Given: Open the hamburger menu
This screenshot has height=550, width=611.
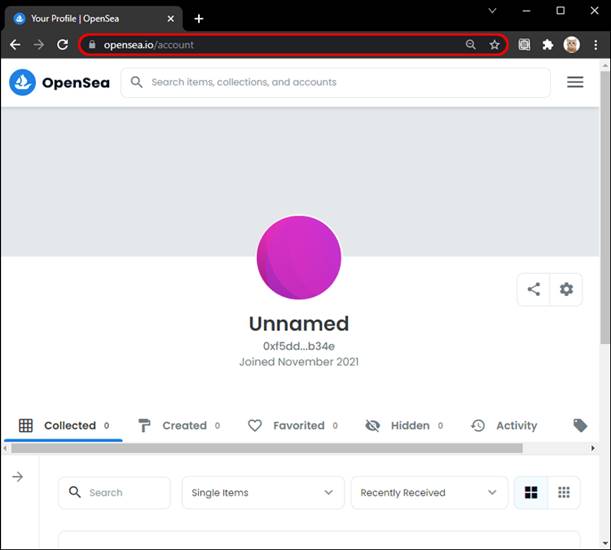Looking at the screenshot, I should tap(575, 83).
